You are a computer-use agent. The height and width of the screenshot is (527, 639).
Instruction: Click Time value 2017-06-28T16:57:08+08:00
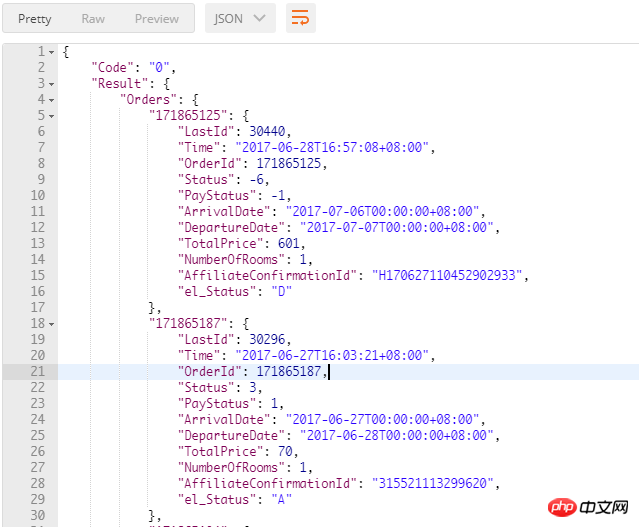click(332, 147)
